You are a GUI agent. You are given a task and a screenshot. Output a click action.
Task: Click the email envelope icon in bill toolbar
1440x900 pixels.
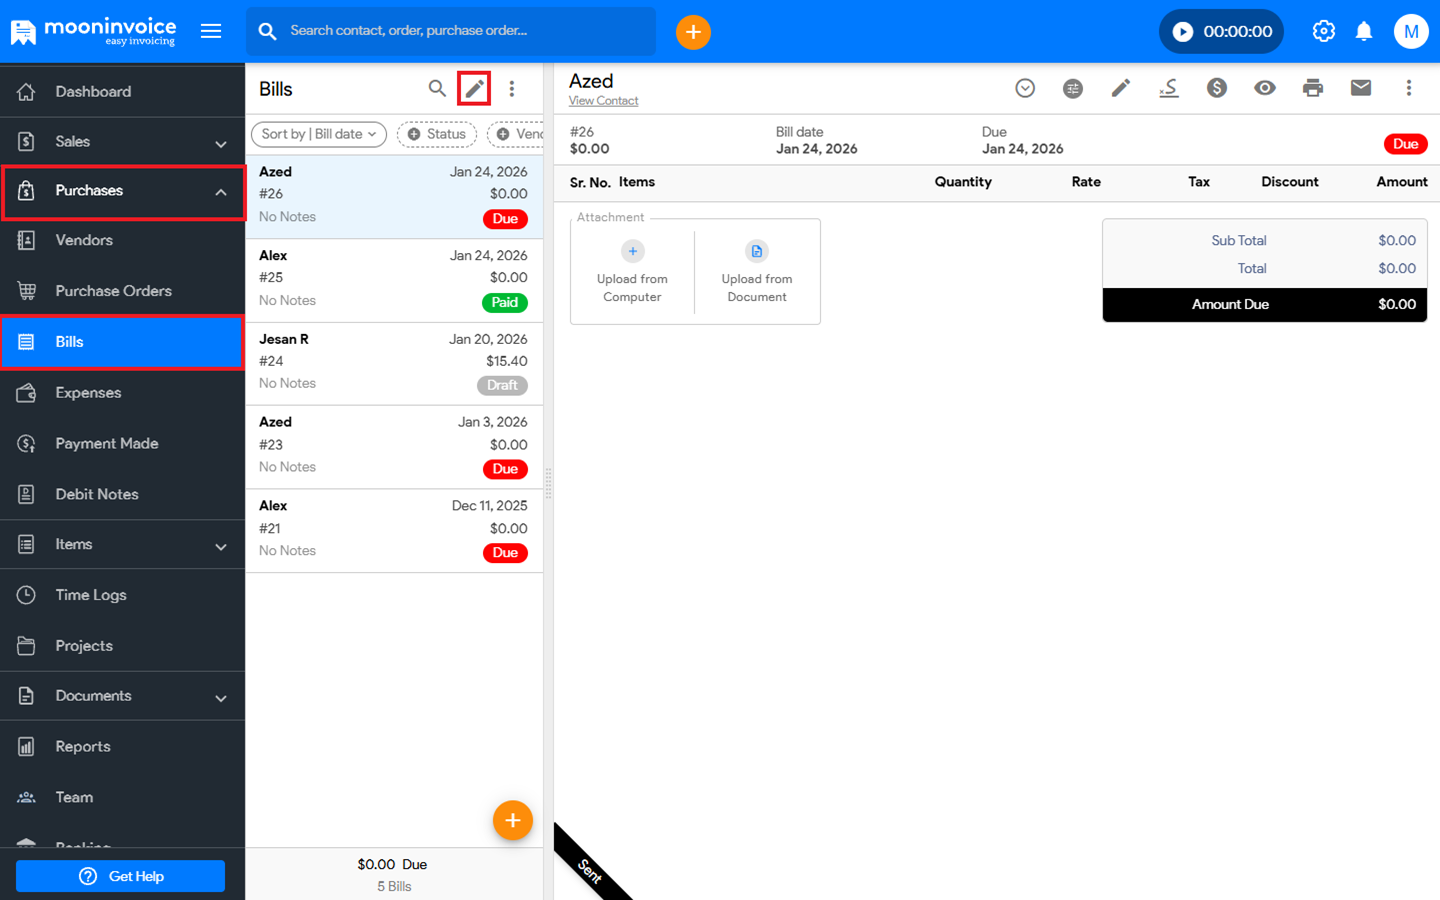[1360, 88]
